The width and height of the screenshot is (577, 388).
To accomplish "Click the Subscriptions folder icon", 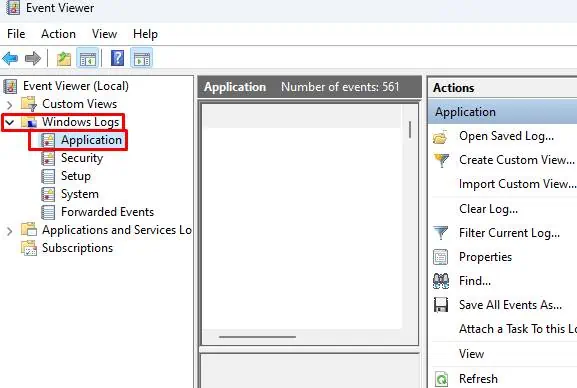I will point(29,248).
